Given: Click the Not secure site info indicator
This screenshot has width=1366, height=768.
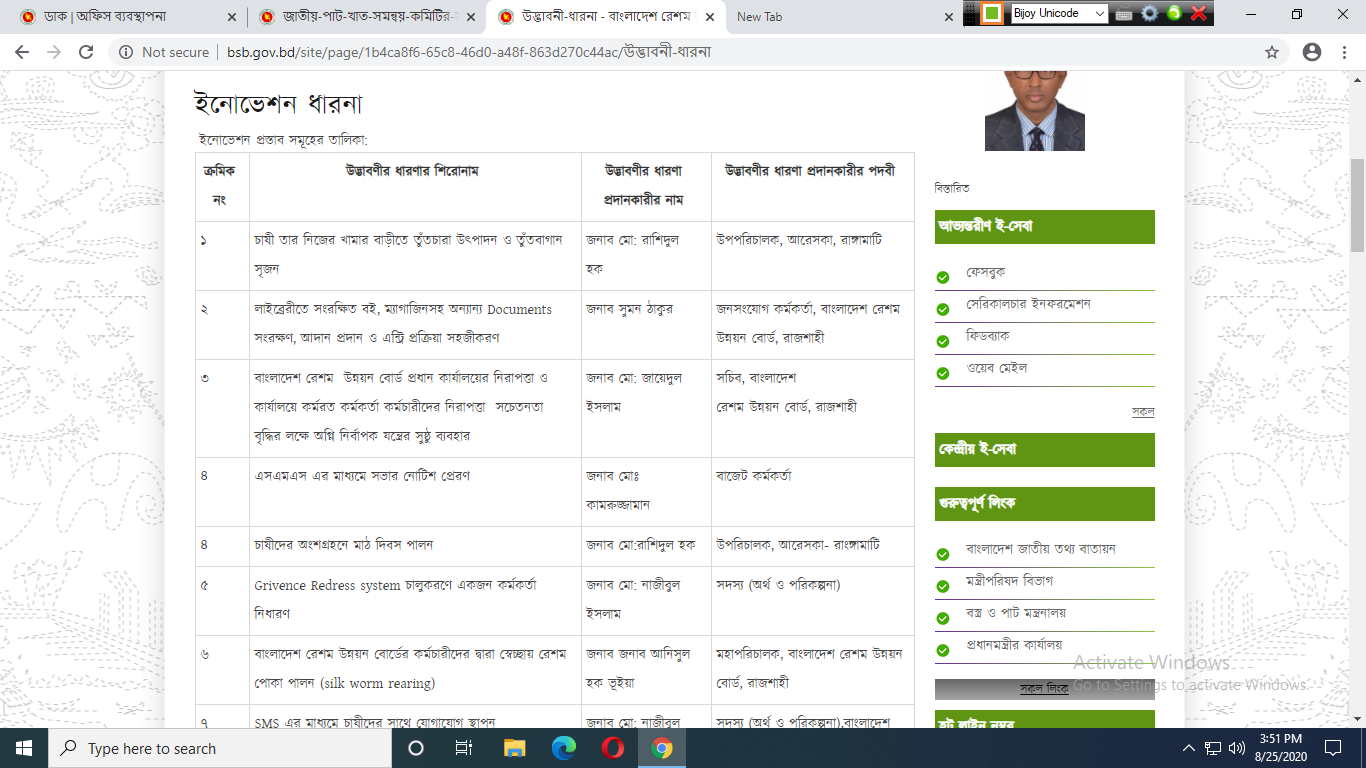Looking at the screenshot, I should [164, 52].
